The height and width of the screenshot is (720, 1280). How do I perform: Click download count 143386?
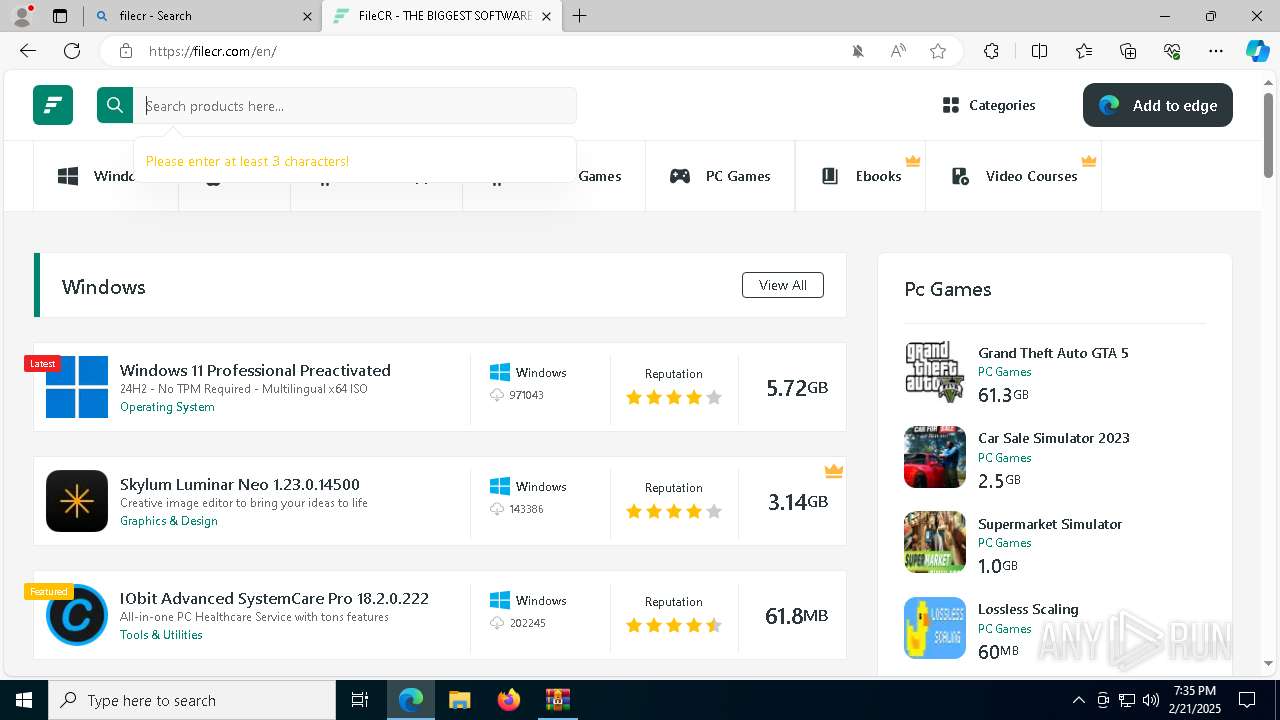(x=526, y=509)
